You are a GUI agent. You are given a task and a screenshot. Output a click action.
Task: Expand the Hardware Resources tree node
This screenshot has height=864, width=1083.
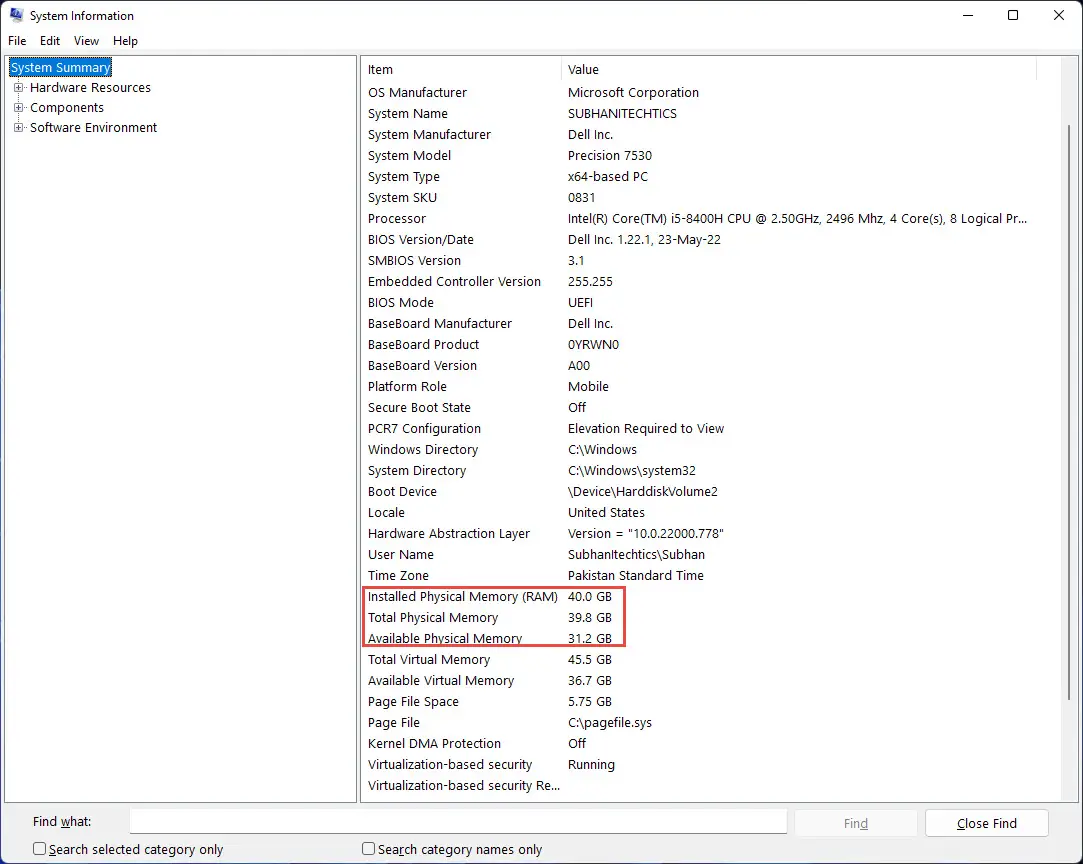[19, 88]
